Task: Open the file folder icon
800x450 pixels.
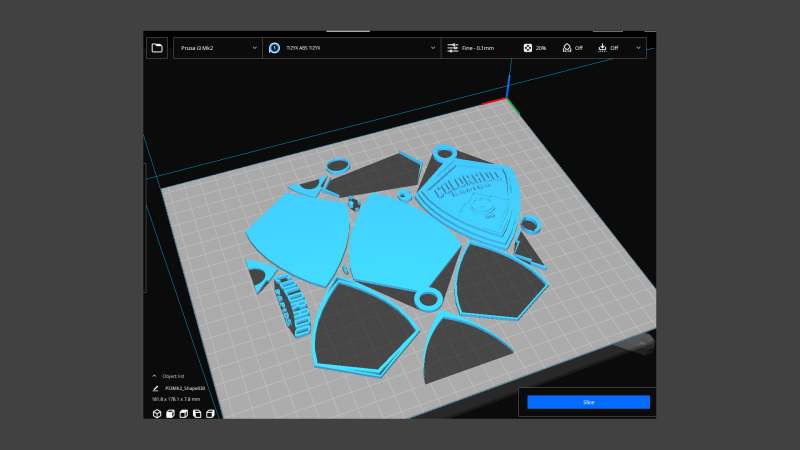Action: (x=157, y=47)
